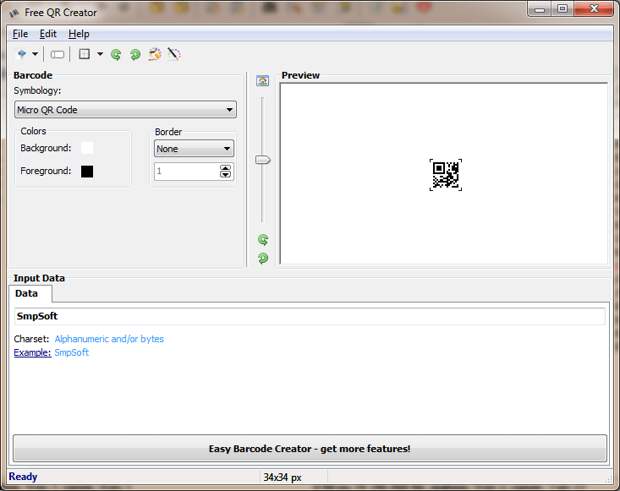The image size is (620, 491).
Task: Decrease border width with the down arrow
Action: click(225, 175)
